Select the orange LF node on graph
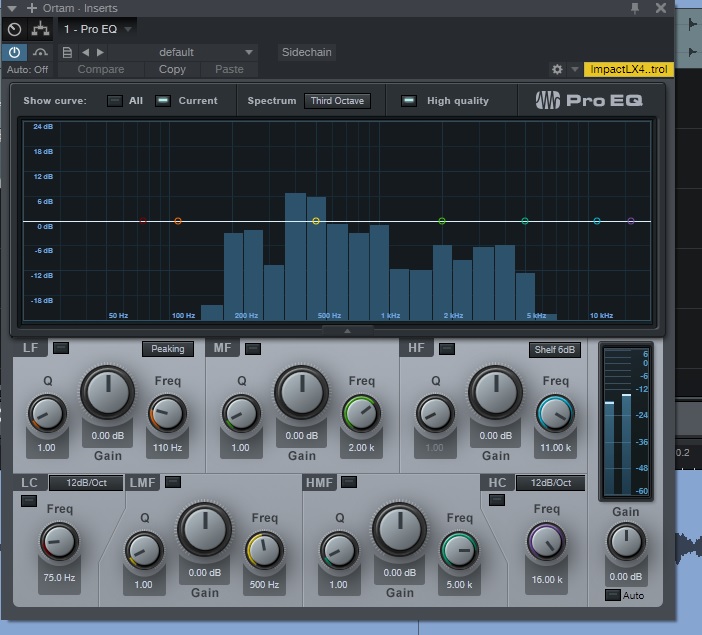 (178, 221)
